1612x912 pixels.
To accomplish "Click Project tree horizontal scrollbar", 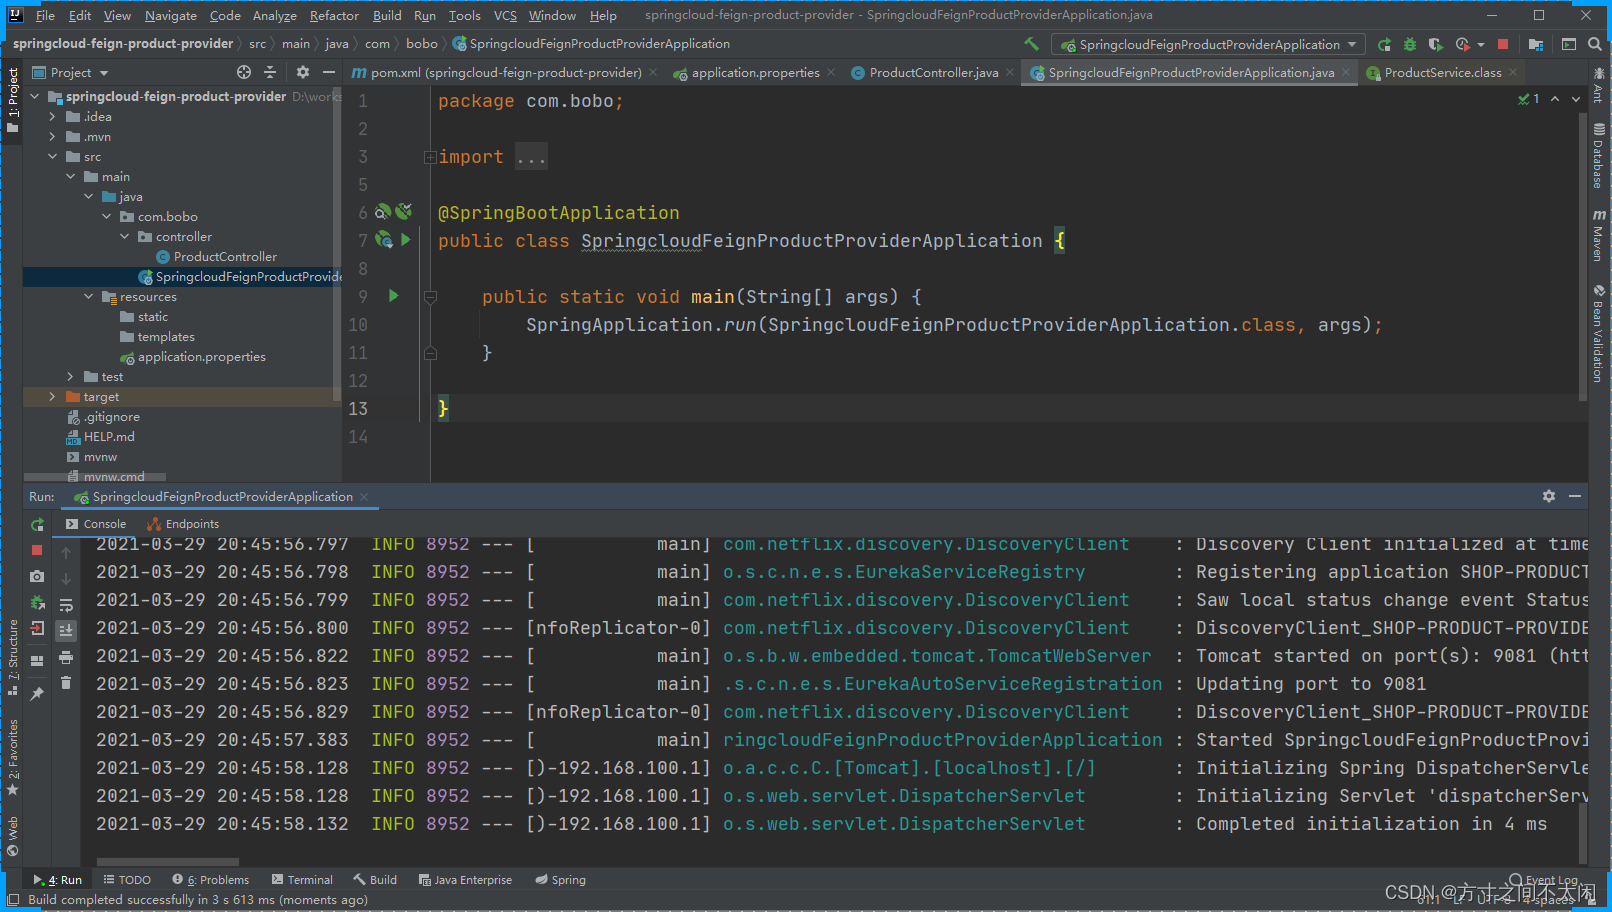I will point(95,477).
